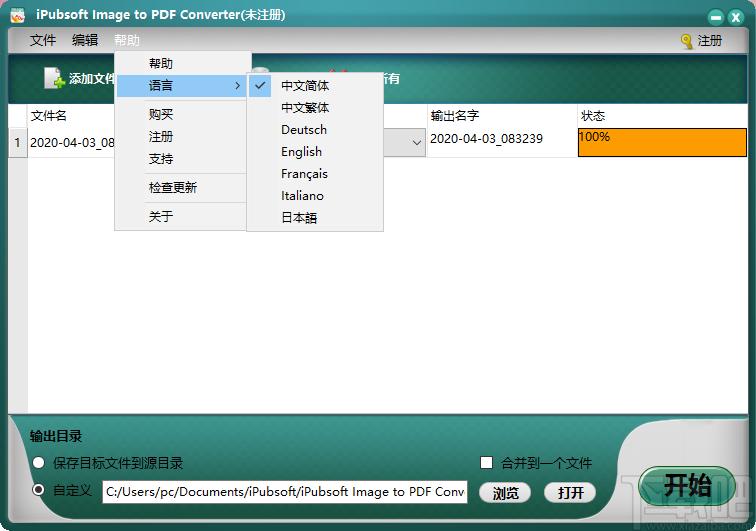Image resolution: width=756 pixels, height=531 pixels.
Task: Open the 文件 menu
Action: tap(42, 40)
